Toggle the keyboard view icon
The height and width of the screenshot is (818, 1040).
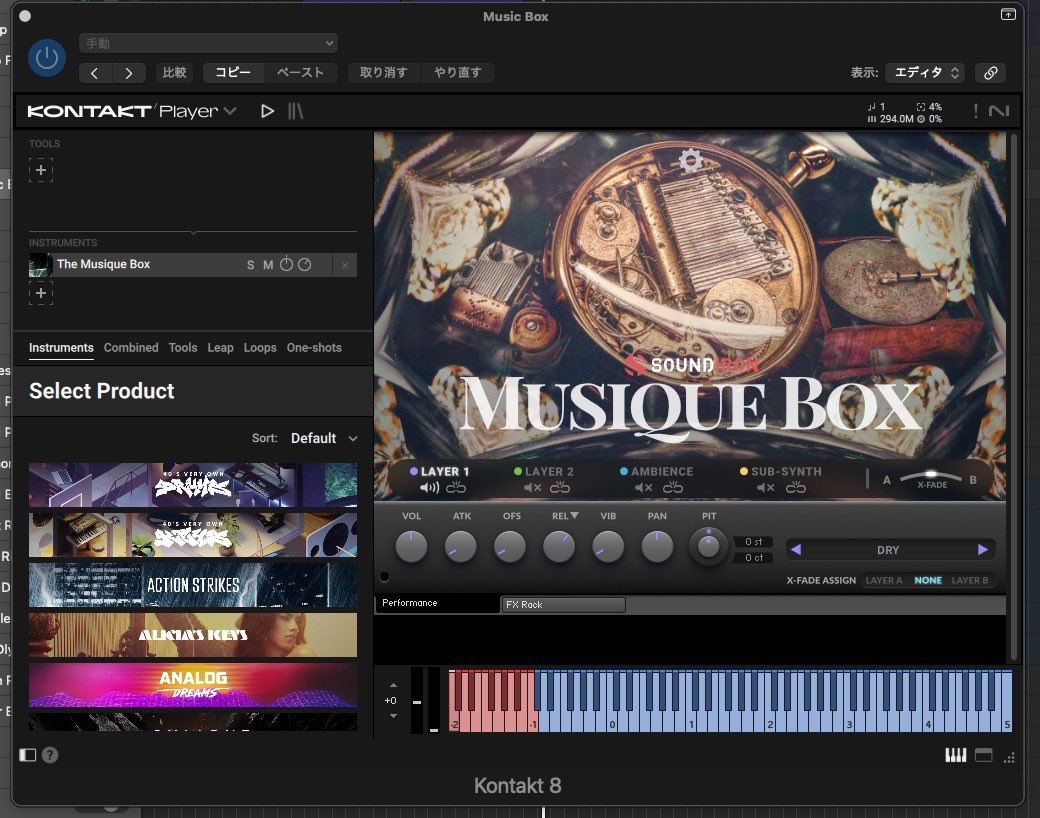955,756
